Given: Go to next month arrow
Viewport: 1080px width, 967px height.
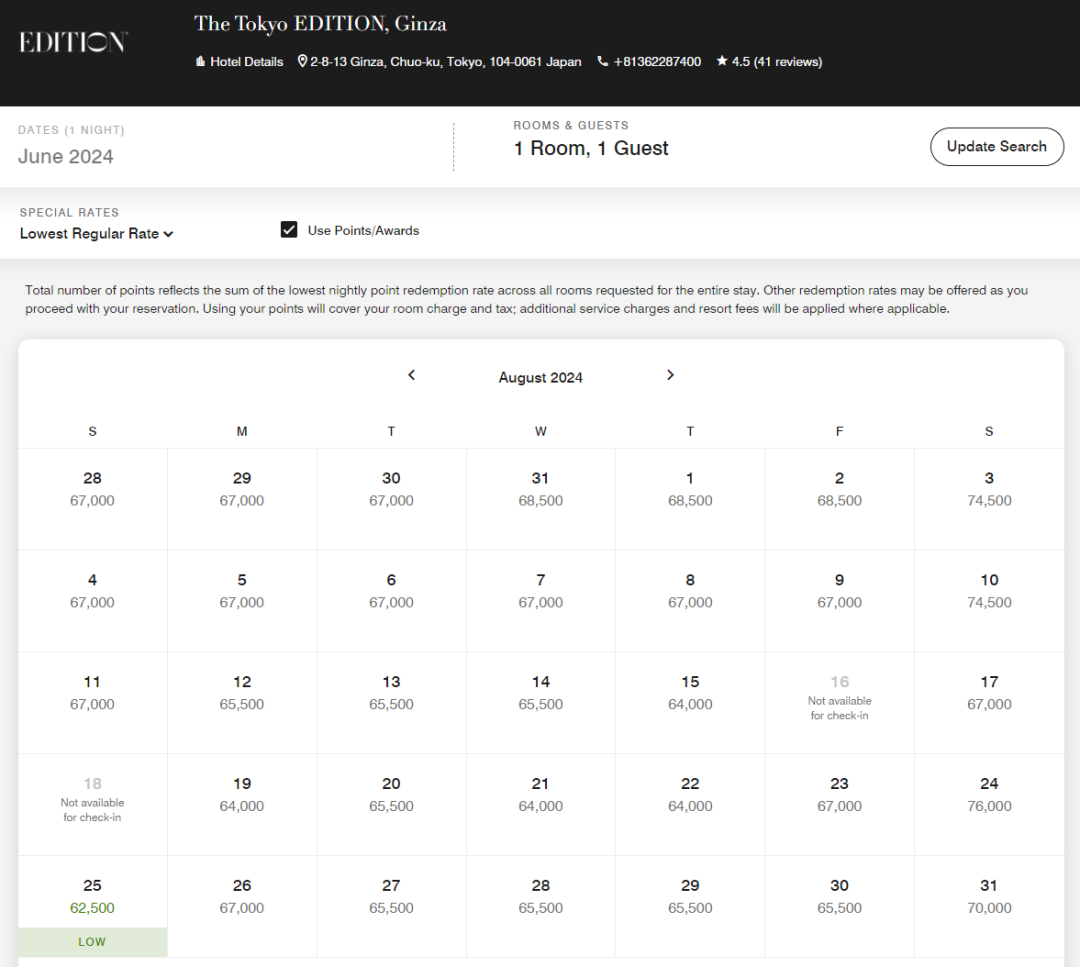Looking at the screenshot, I should (x=670, y=375).
